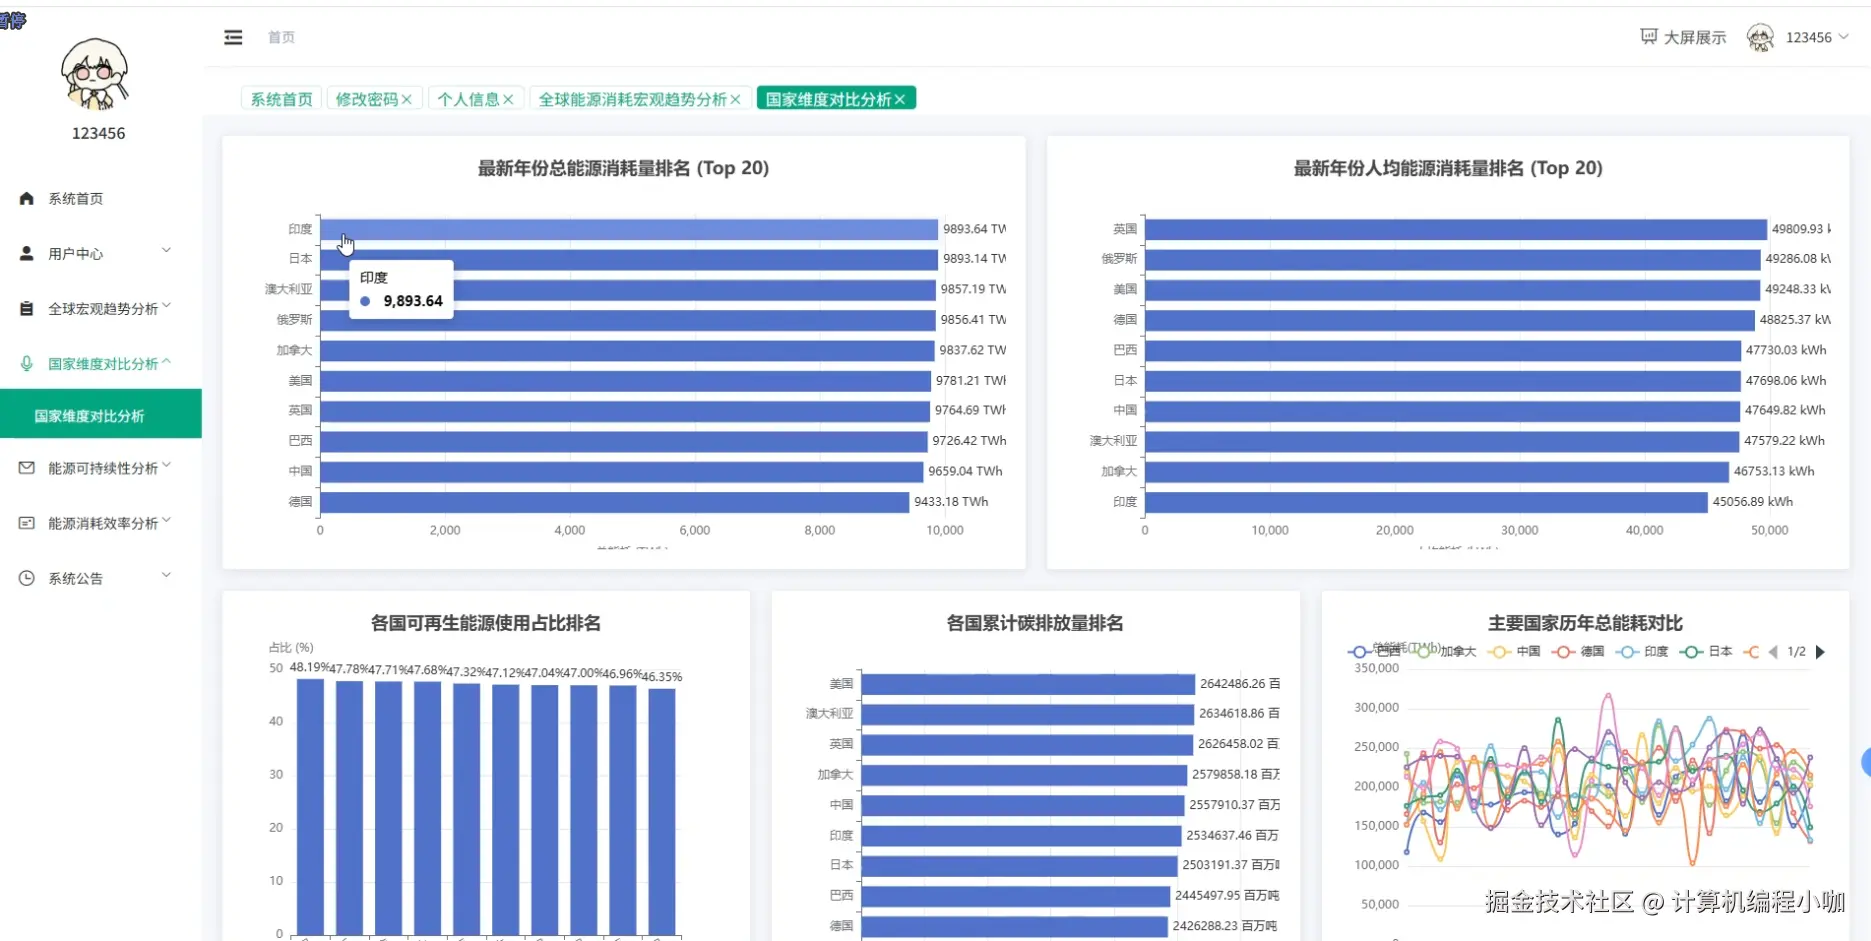Screen dimensions: 1871x941
Task: Click the 46.35% bar in renewable share chart
Action: (x=662, y=812)
